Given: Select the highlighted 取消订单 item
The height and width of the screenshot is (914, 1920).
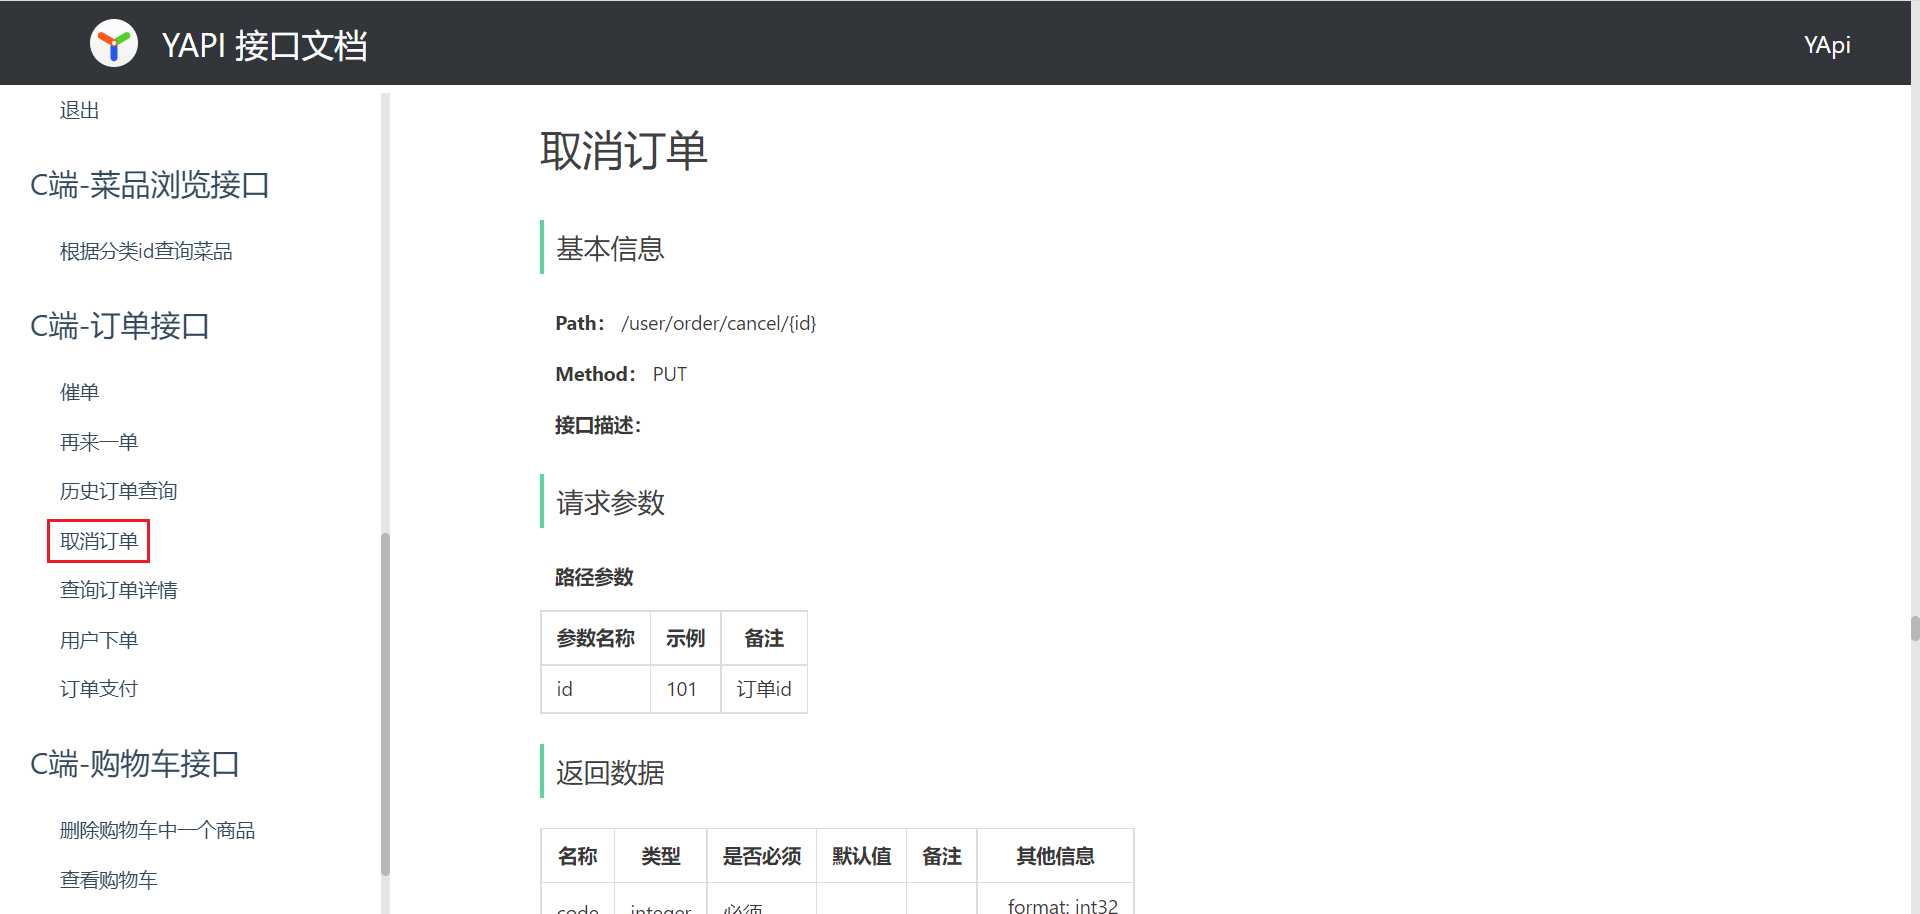Looking at the screenshot, I should point(99,541).
